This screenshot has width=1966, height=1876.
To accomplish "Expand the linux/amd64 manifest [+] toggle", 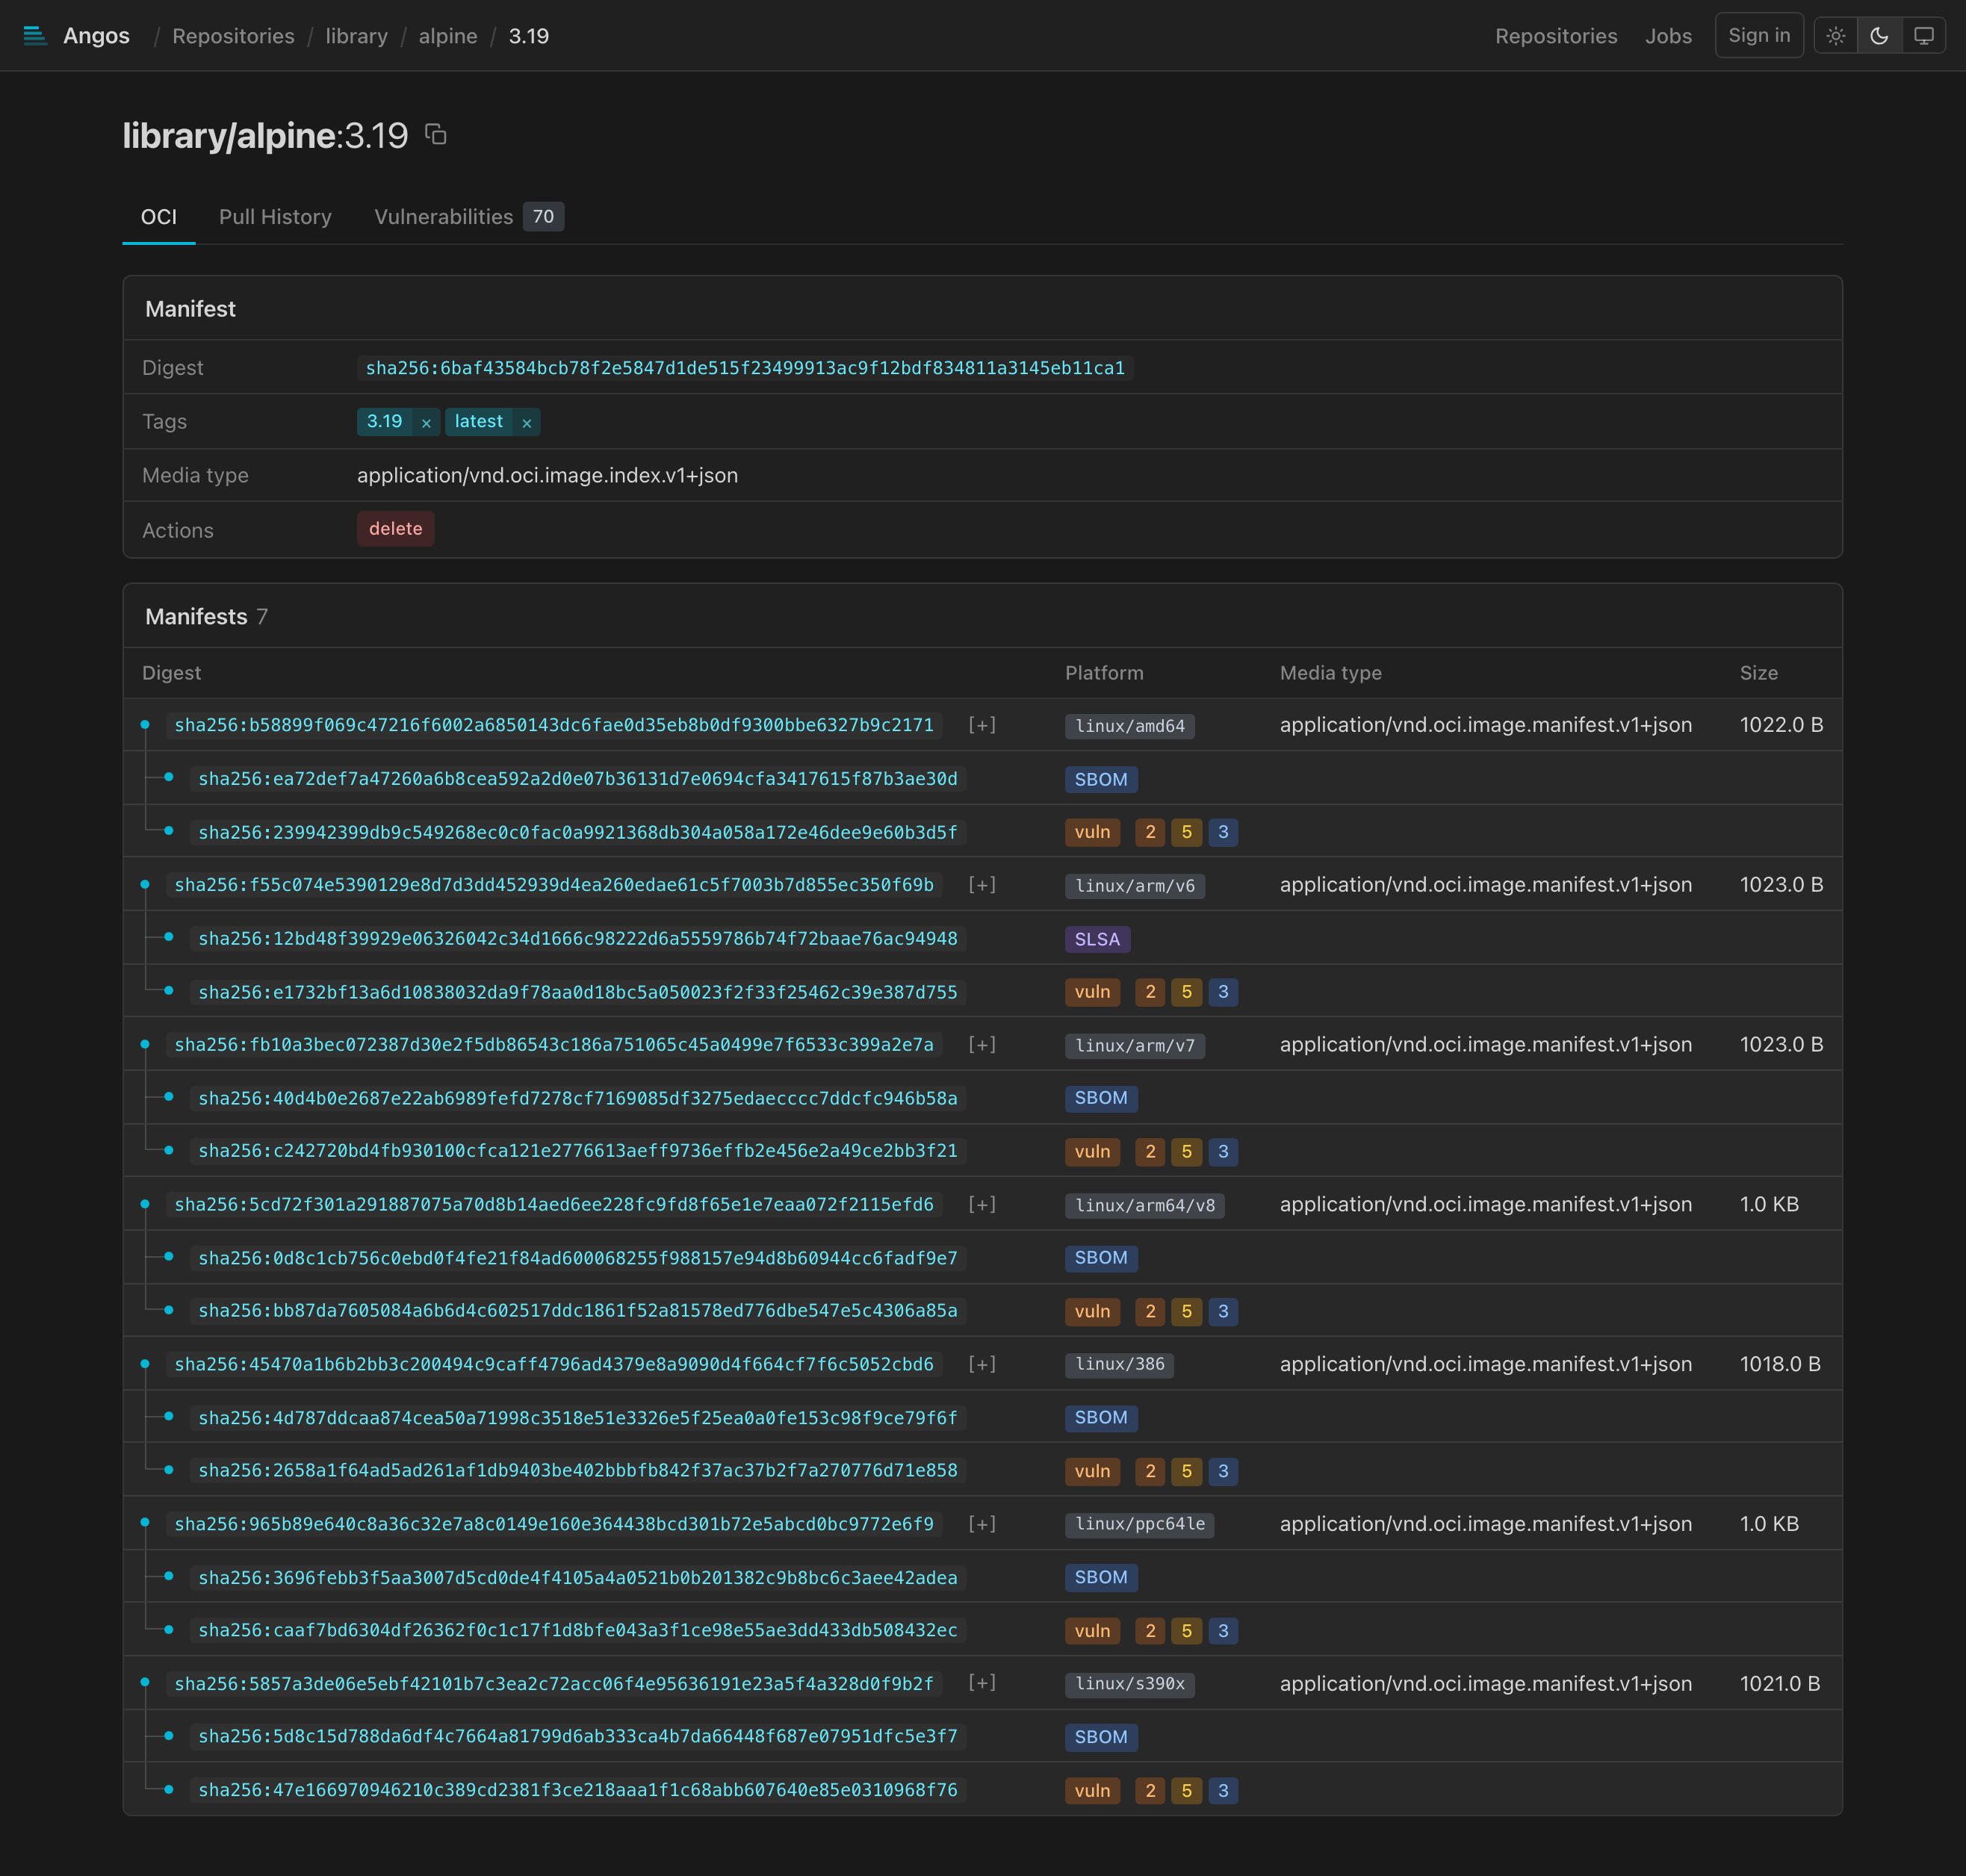I will click(x=982, y=725).
